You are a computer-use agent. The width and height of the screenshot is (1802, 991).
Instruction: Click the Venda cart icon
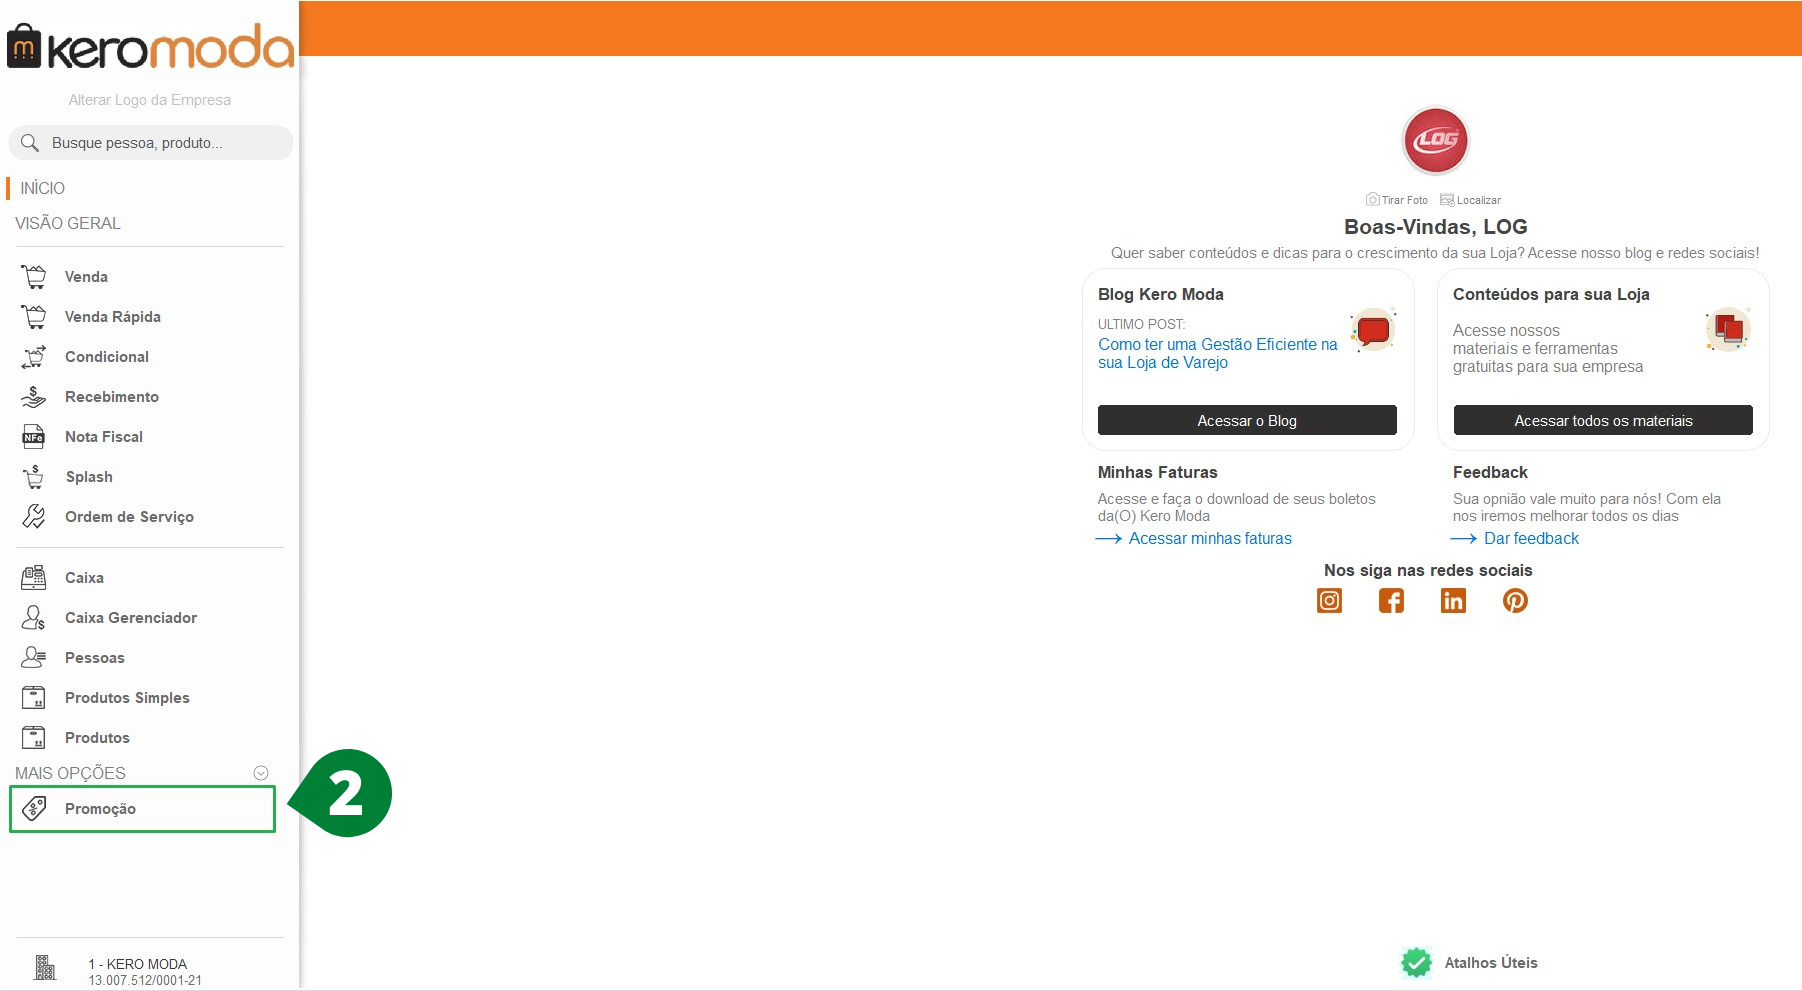point(34,276)
